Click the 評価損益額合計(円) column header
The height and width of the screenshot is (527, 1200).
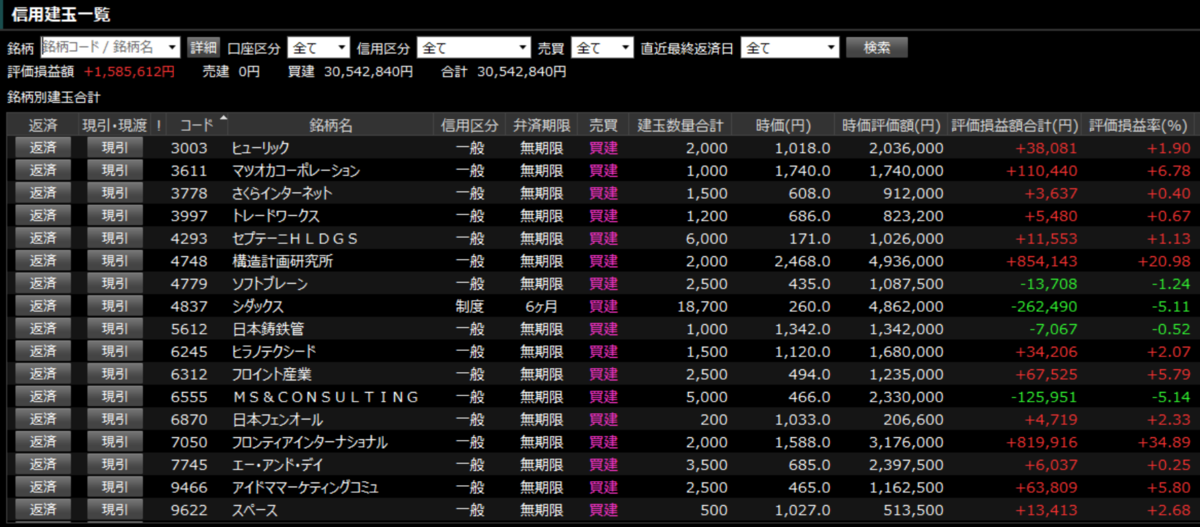[x=1015, y=125]
